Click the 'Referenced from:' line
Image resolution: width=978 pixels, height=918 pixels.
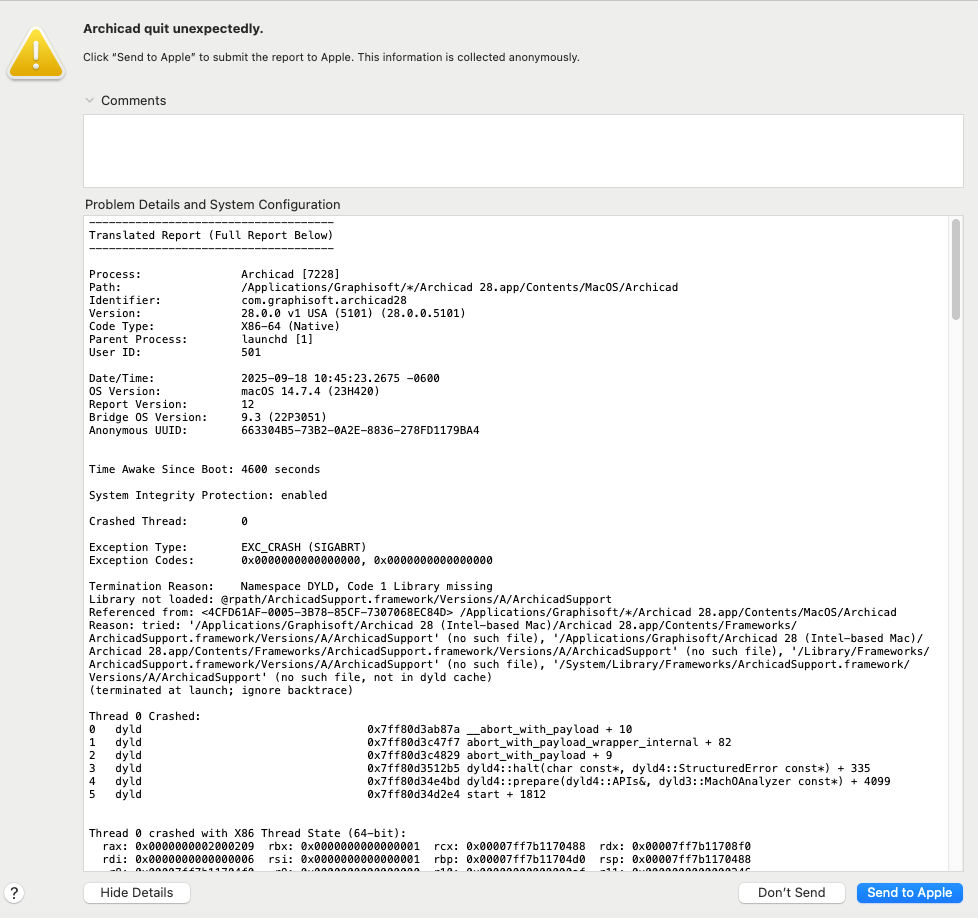493,613
